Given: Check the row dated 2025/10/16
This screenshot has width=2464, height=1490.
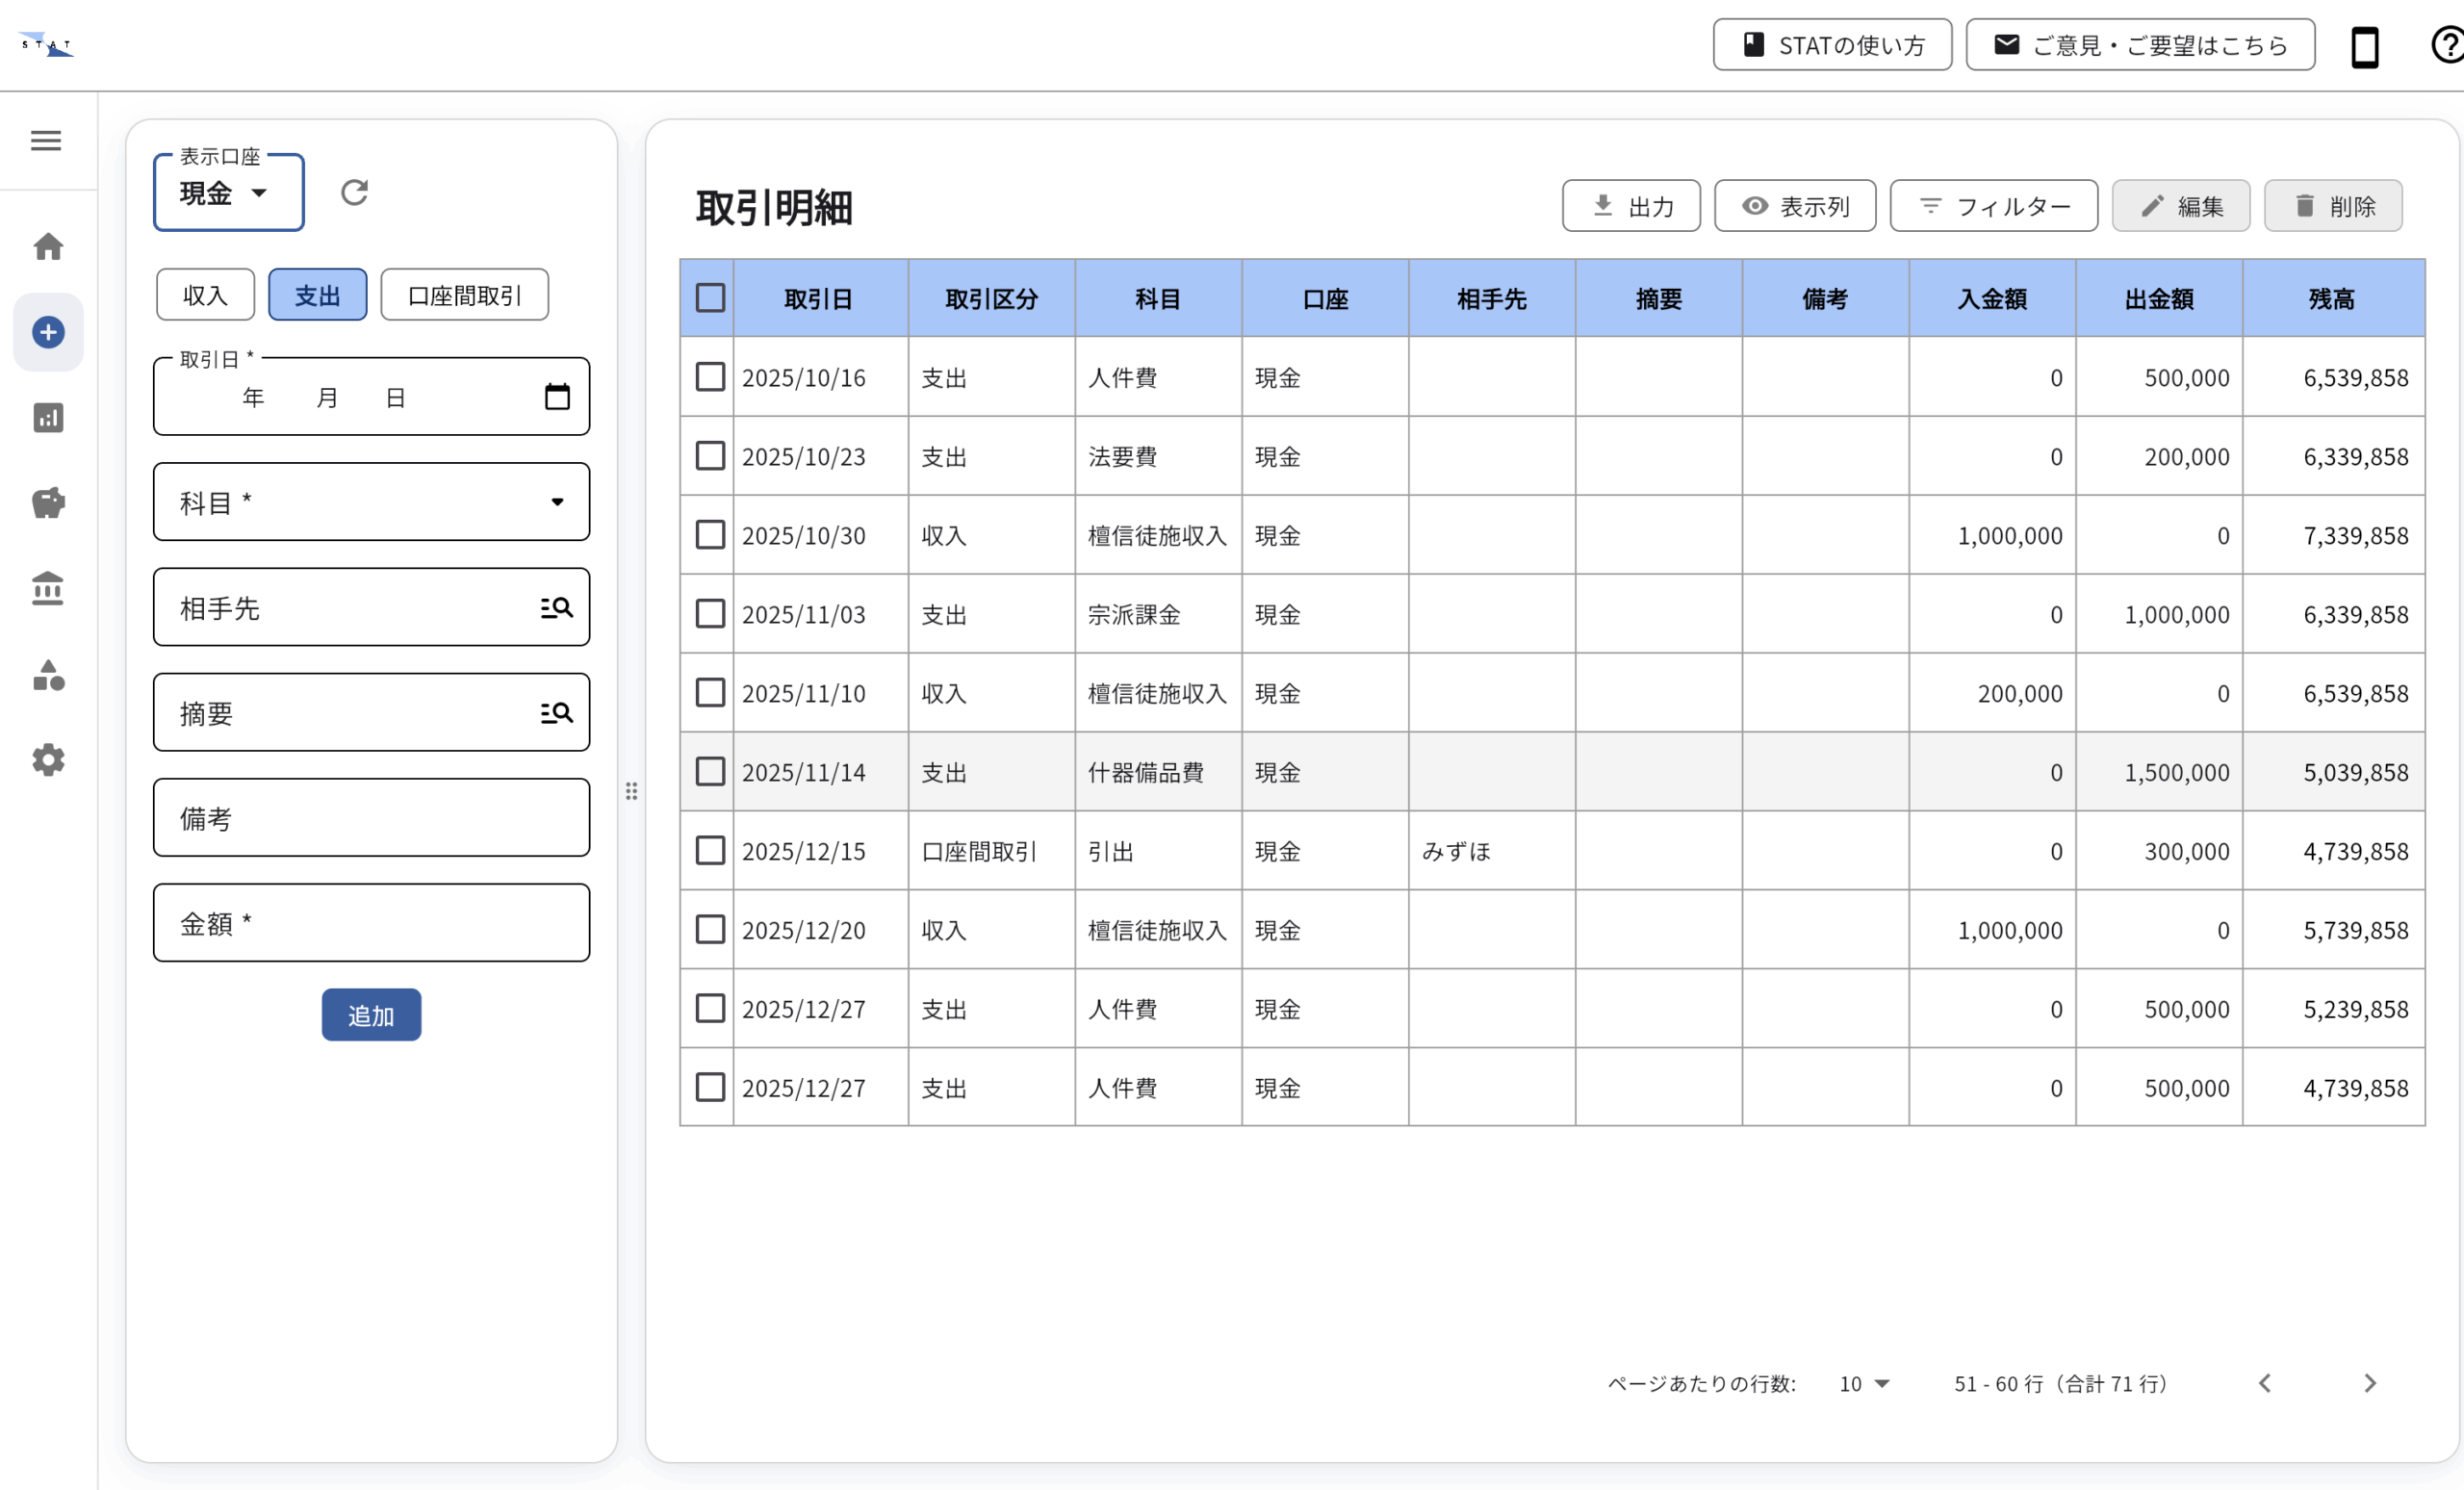Looking at the screenshot, I should [x=709, y=377].
